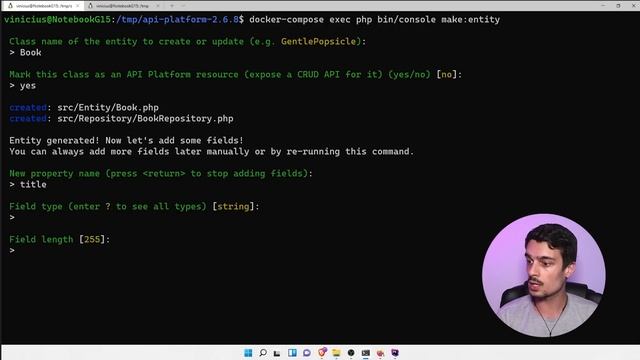Open Widgets panel icon in taskbar
This screenshot has height=360, width=640.
[x=292, y=353]
